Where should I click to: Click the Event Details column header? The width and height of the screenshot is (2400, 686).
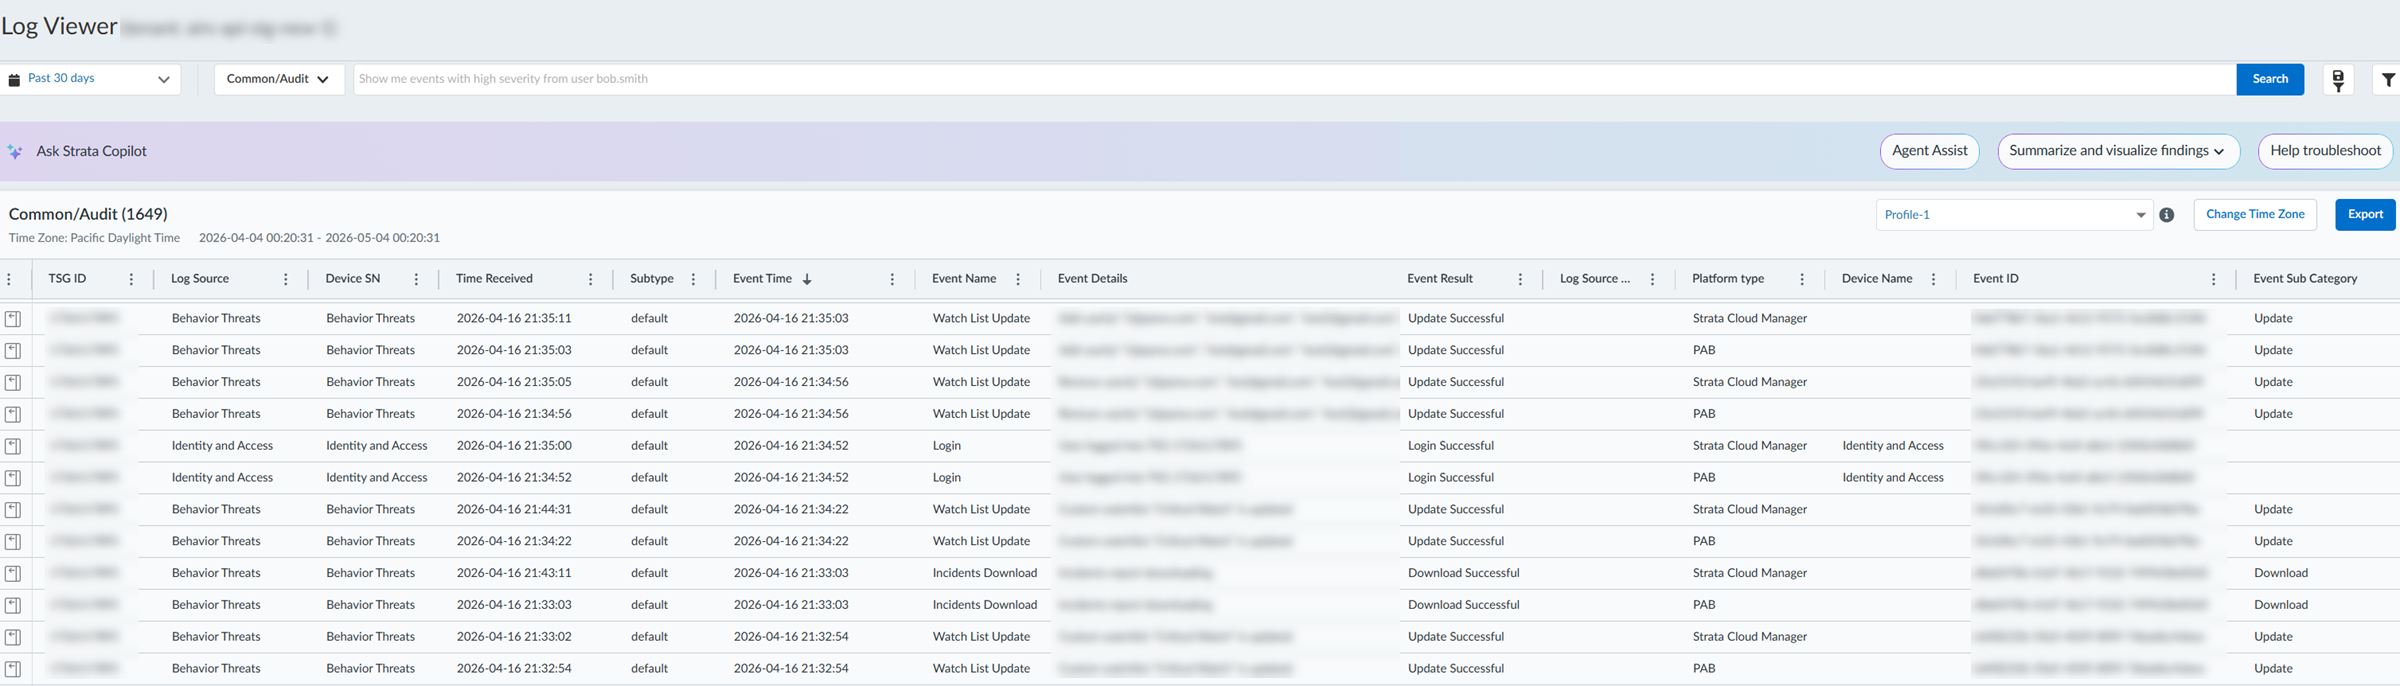click(1092, 279)
